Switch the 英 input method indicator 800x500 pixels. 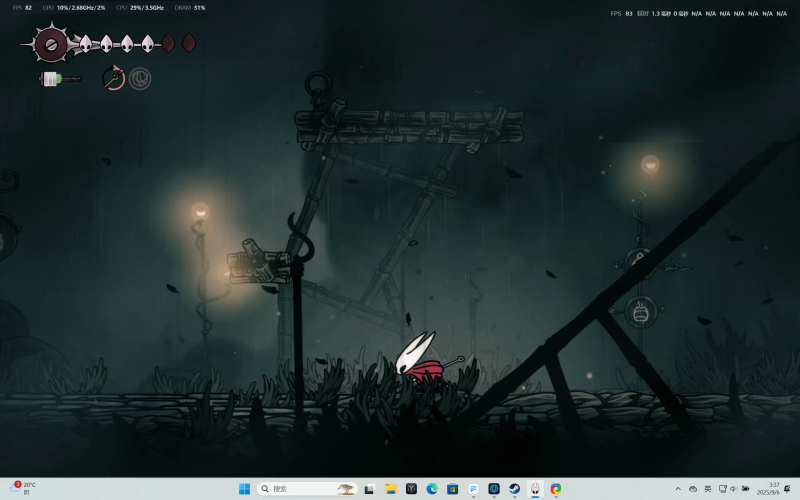point(708,489)
